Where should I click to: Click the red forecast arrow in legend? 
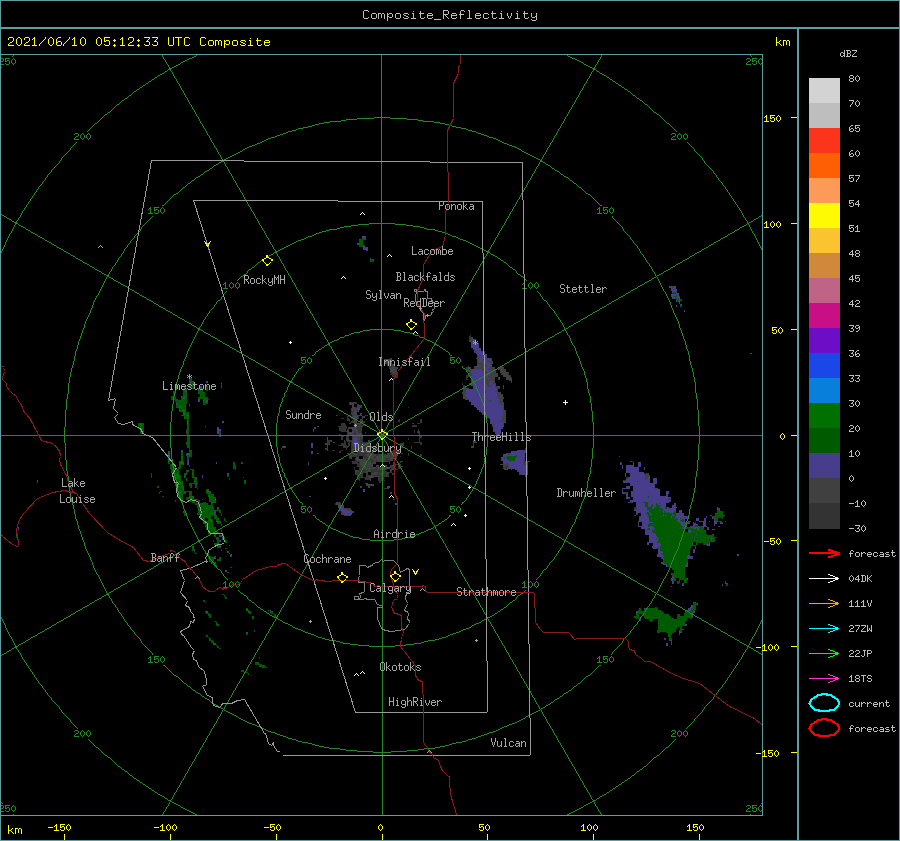tap(824, 553)
